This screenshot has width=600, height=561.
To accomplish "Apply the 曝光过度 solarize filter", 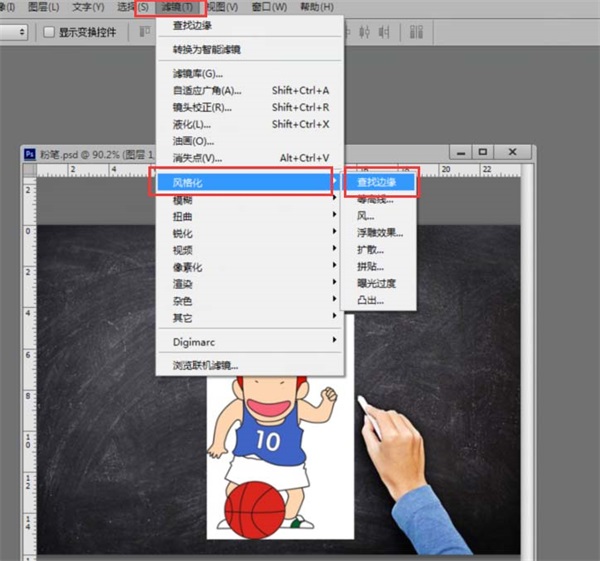I will point(378,284).
